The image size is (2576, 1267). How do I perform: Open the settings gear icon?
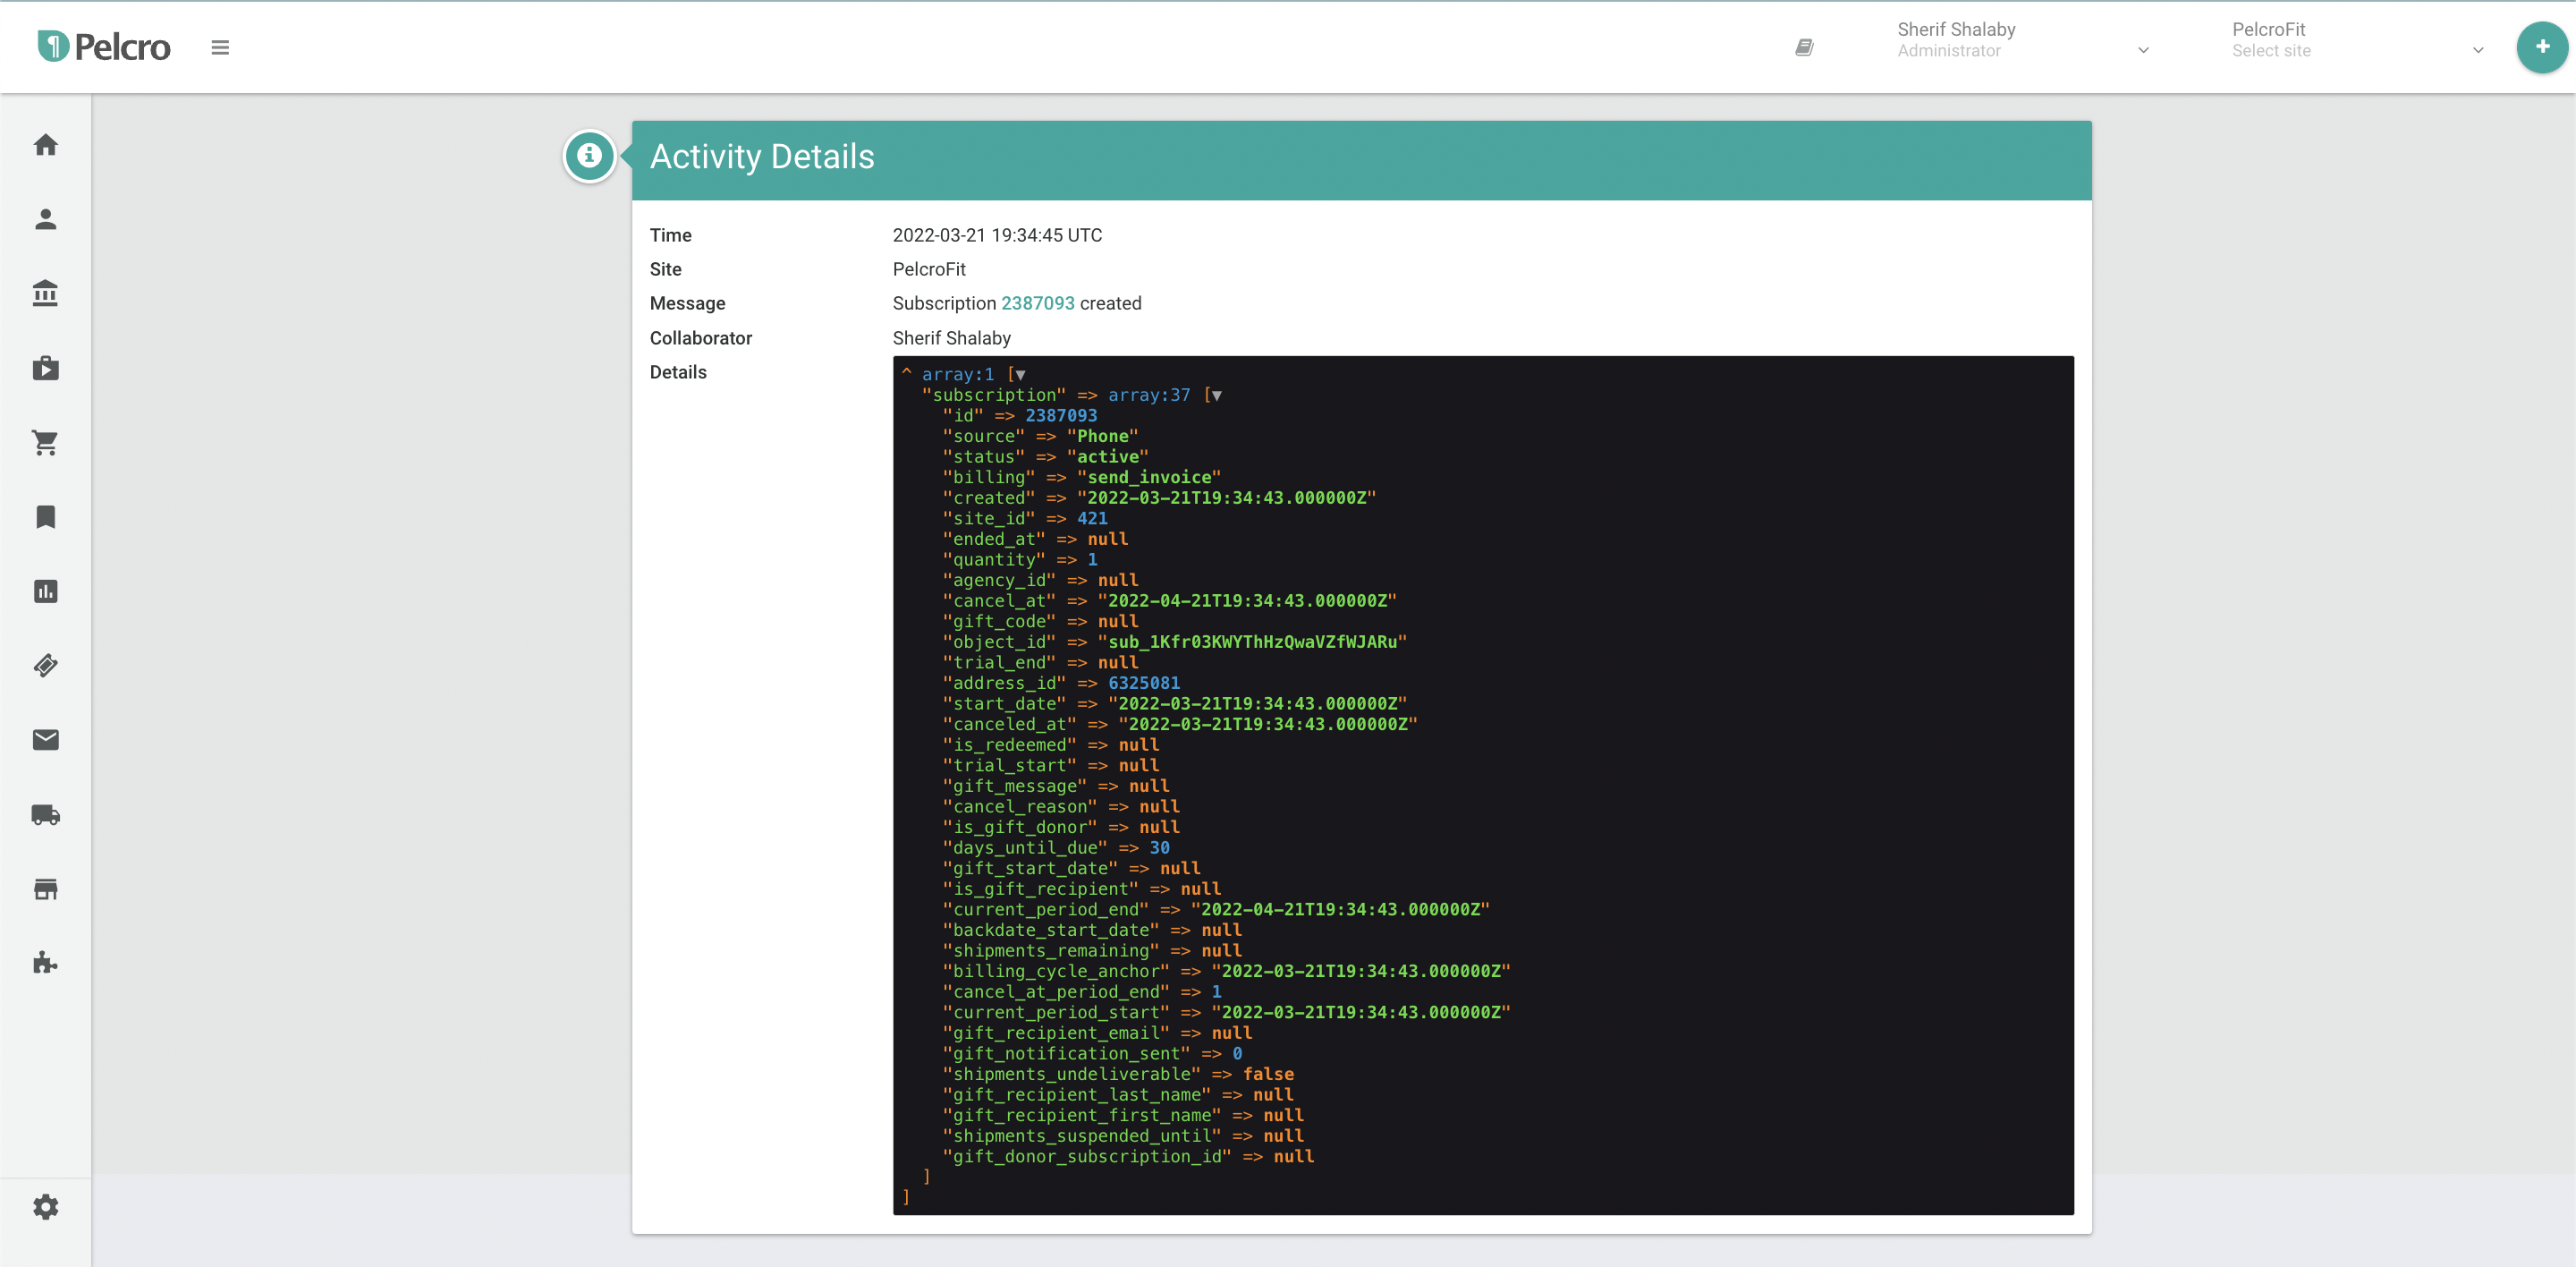(x=46, y=1207)
